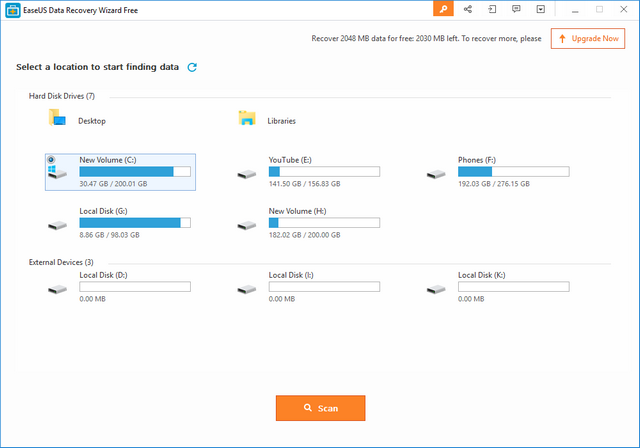Select the Libraries folder icon
The width and height of the screenshot is (640, 448).
pos(247,118)
